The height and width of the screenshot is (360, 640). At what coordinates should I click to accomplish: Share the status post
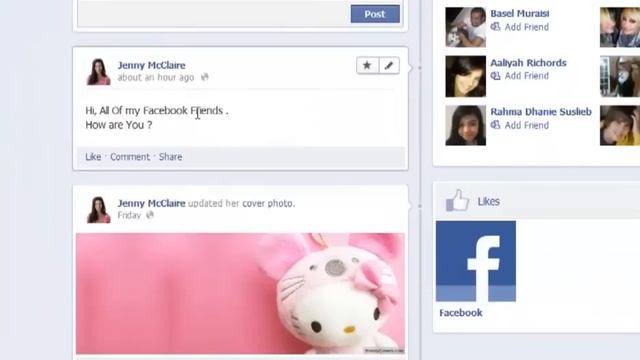171,157
